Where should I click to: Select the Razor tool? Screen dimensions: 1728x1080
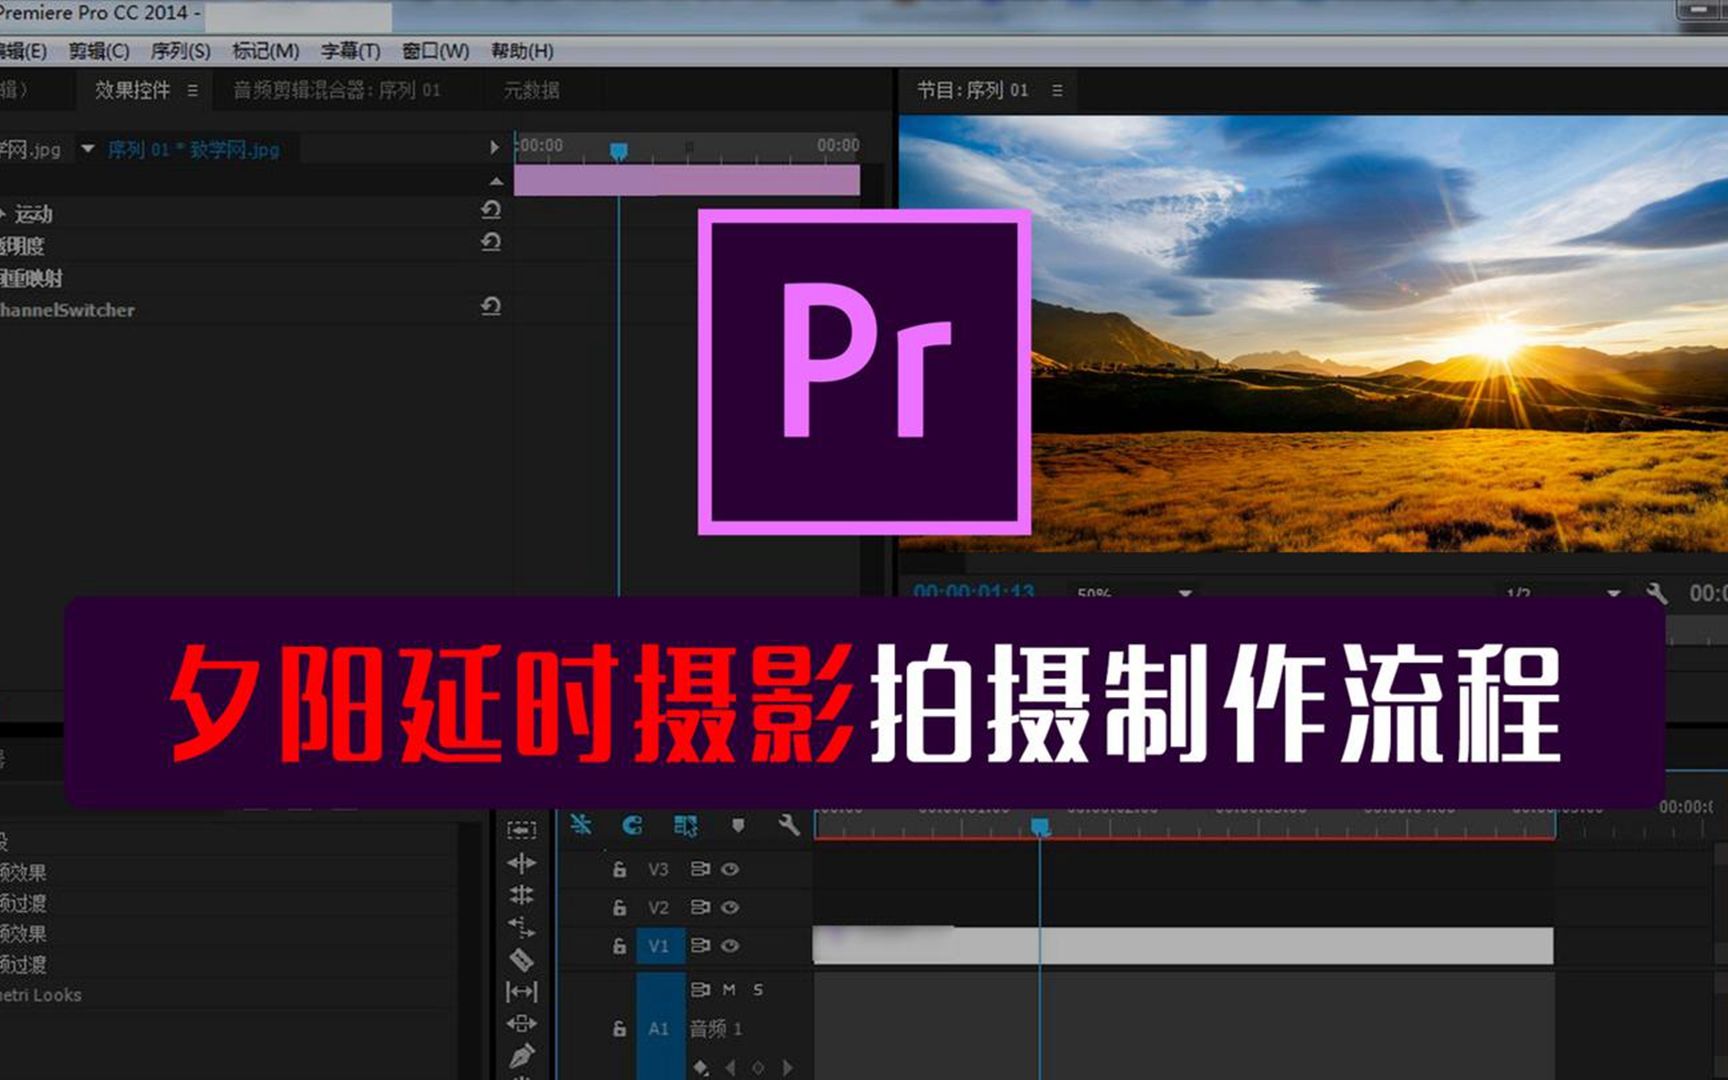click(521, 959)
